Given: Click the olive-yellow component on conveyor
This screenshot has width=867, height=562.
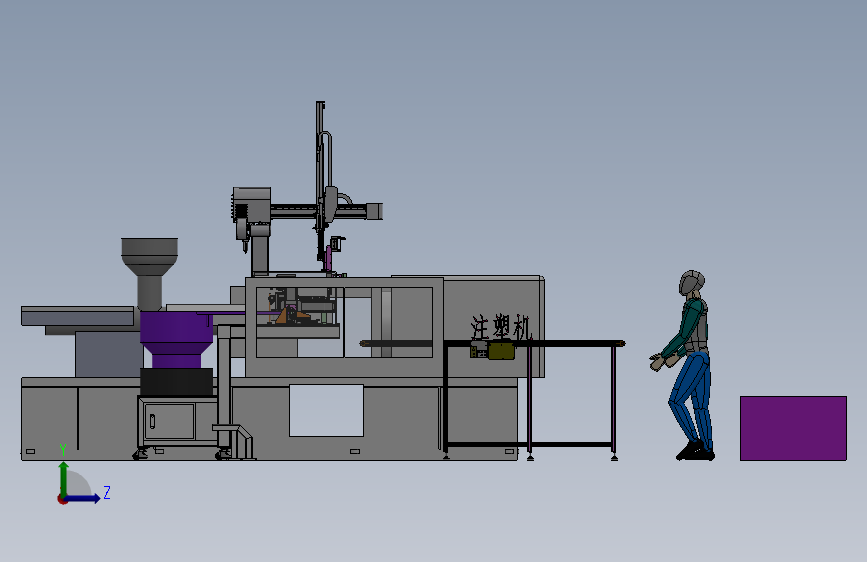Looking at the screenshot, I should click(x=501, y=351).
